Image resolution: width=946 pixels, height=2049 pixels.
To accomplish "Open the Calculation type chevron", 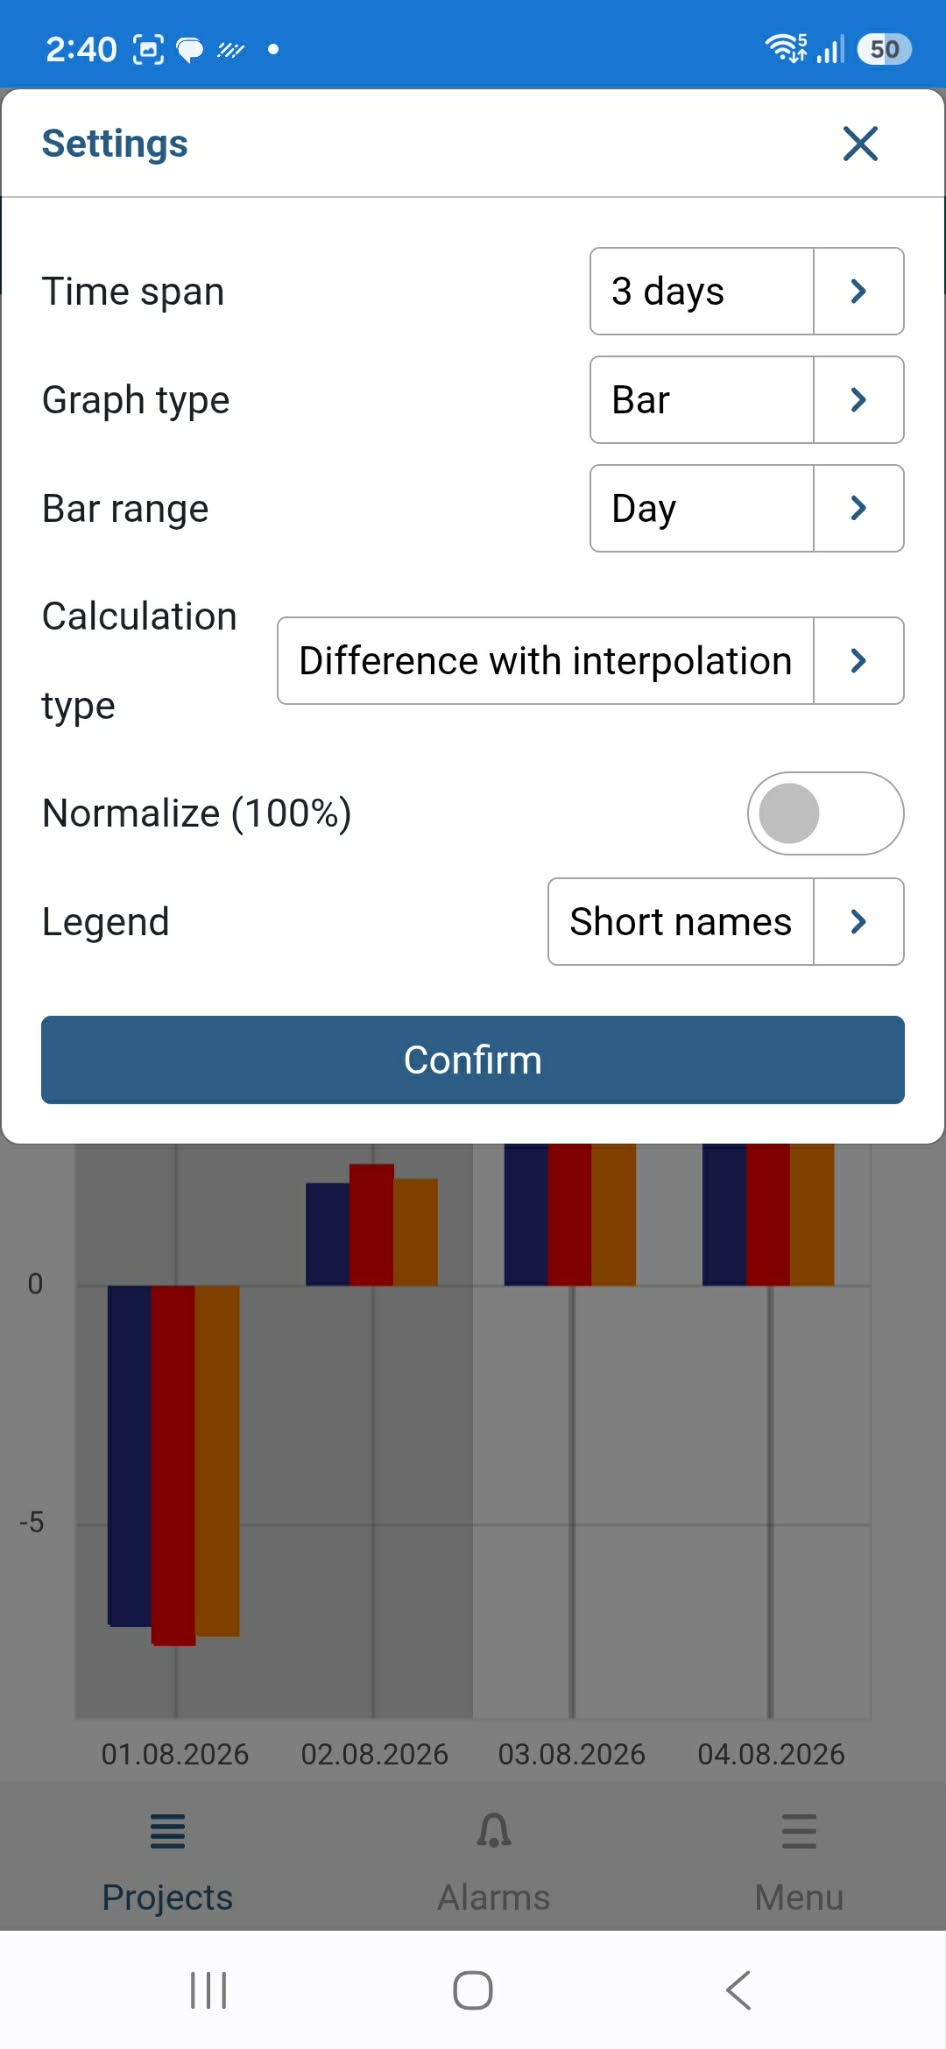I will [859, 661].
